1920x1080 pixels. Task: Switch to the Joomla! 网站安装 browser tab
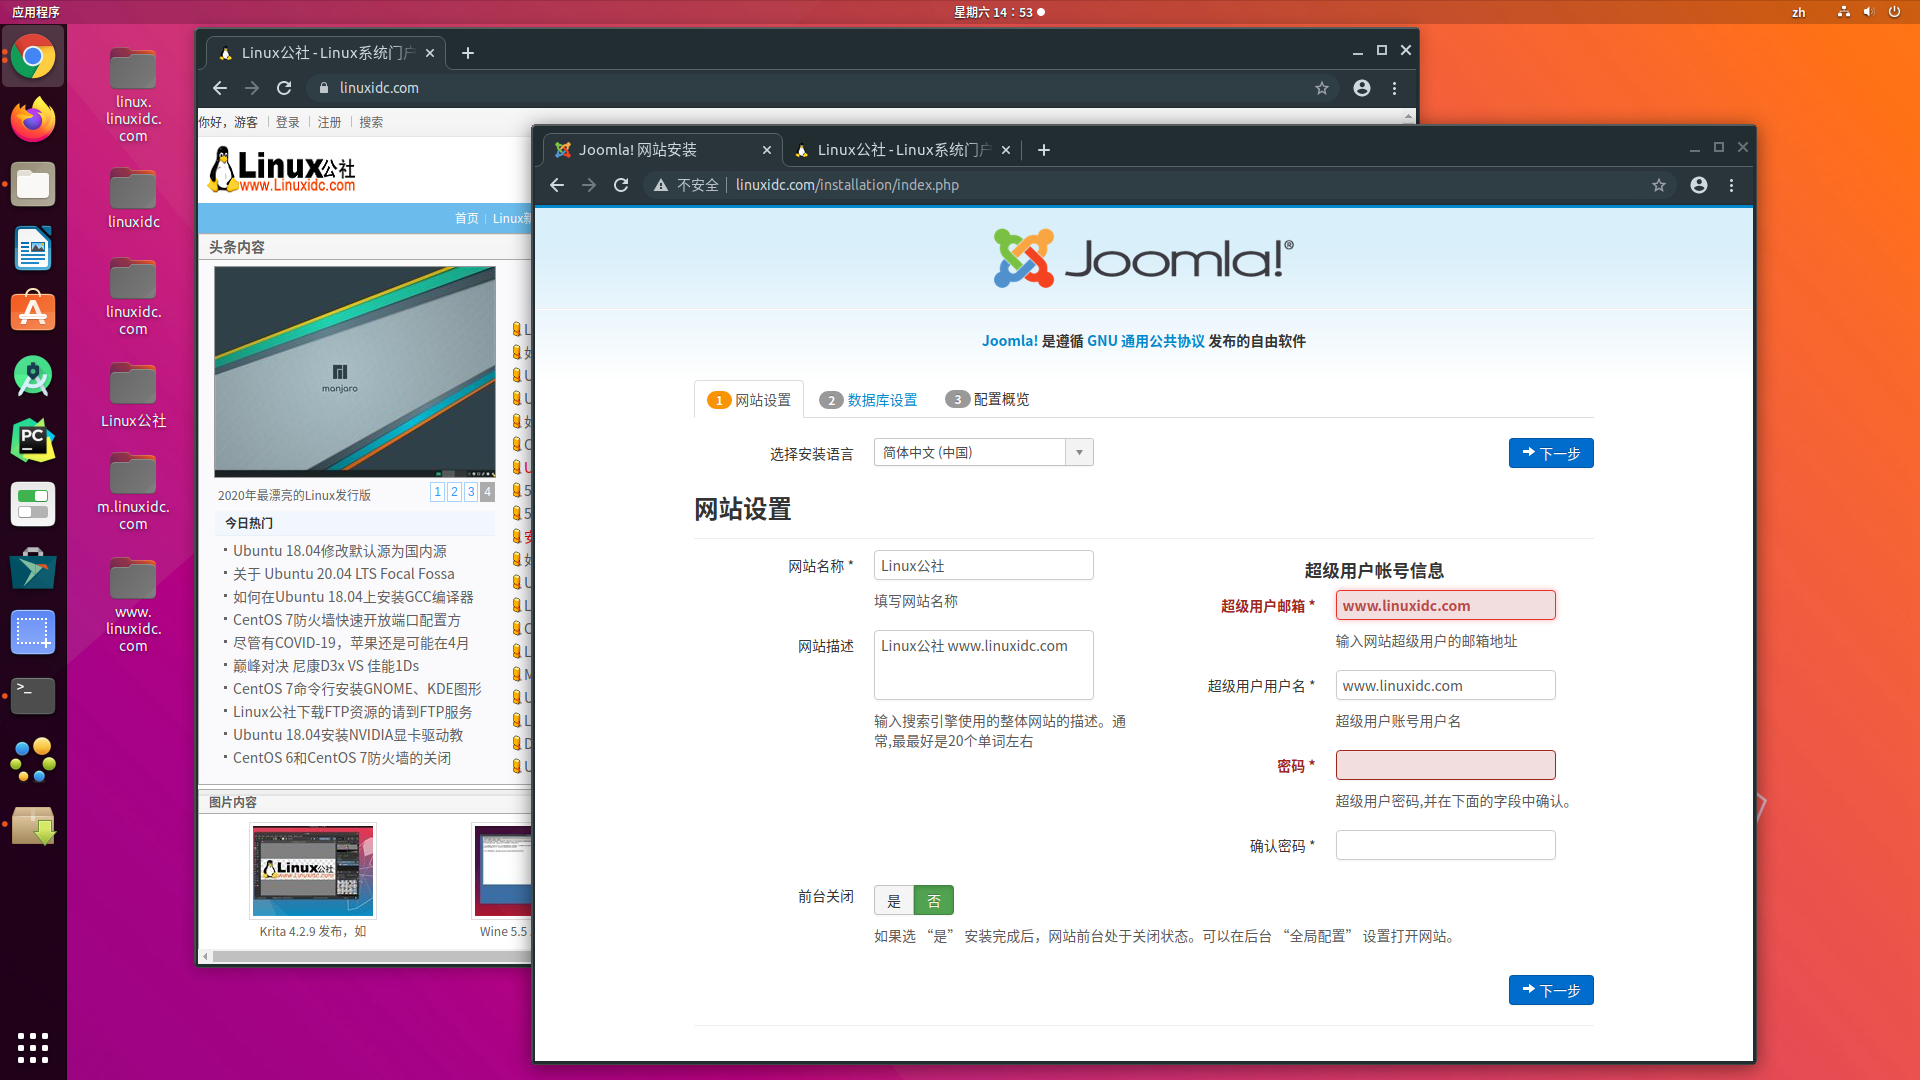[x=660, y=150]
